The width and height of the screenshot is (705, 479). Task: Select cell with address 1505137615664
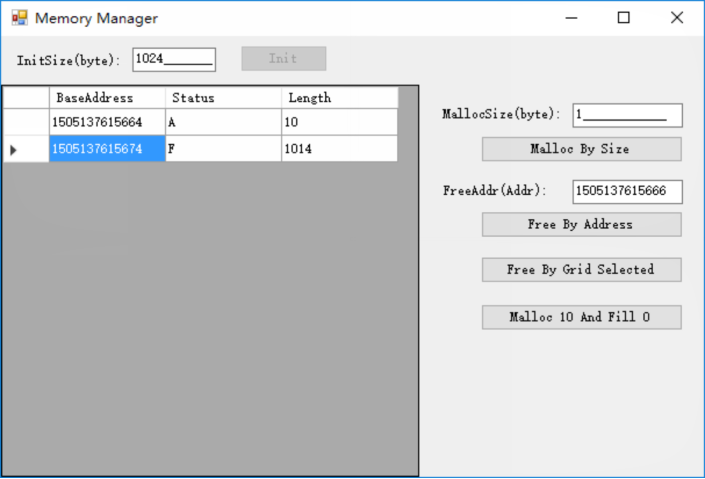pos(107,122)
